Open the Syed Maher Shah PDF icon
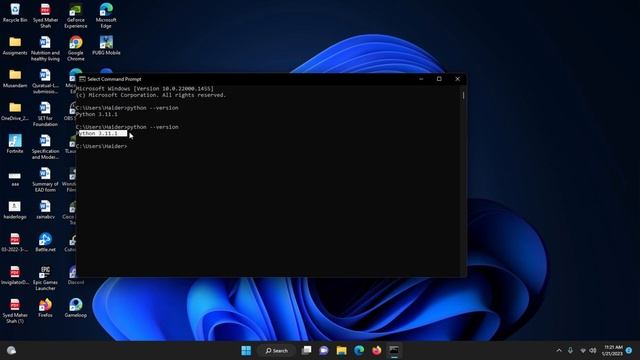This screenshot has height=360, width=640. pos(45,16)
